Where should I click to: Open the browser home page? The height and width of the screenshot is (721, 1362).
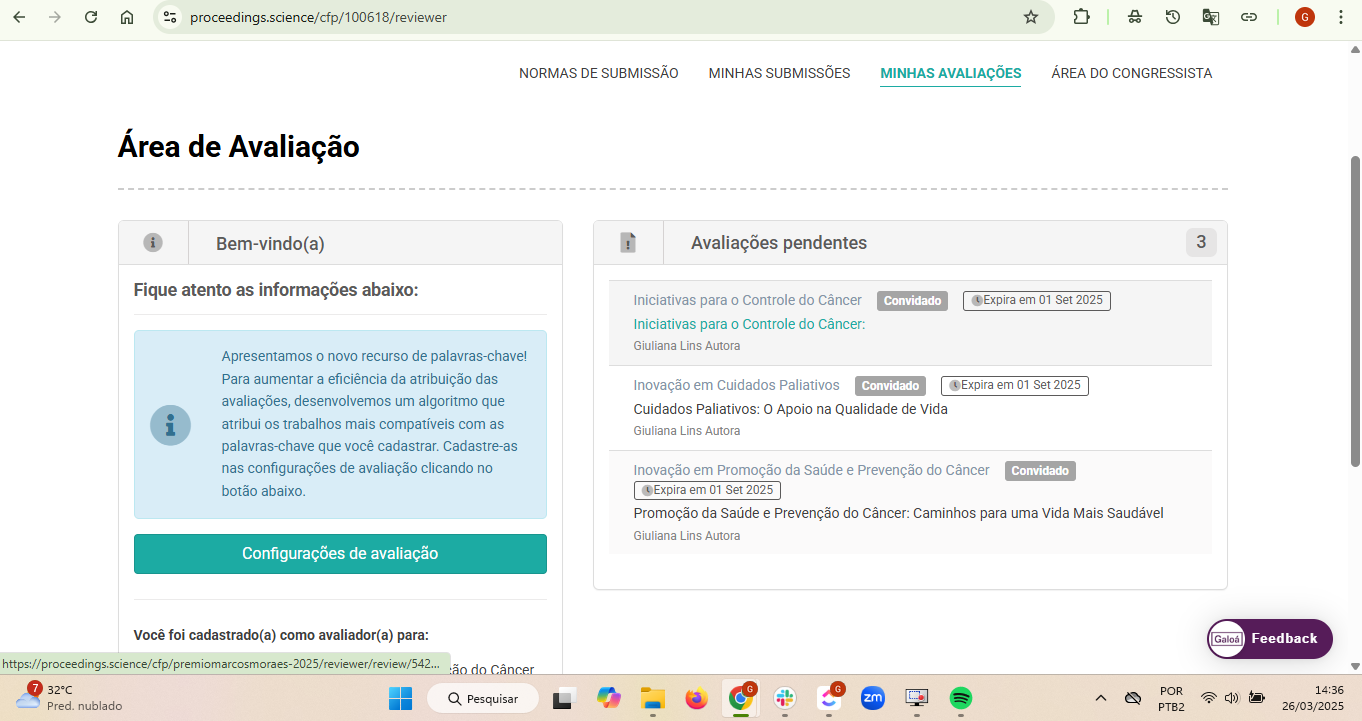(127, 17)
